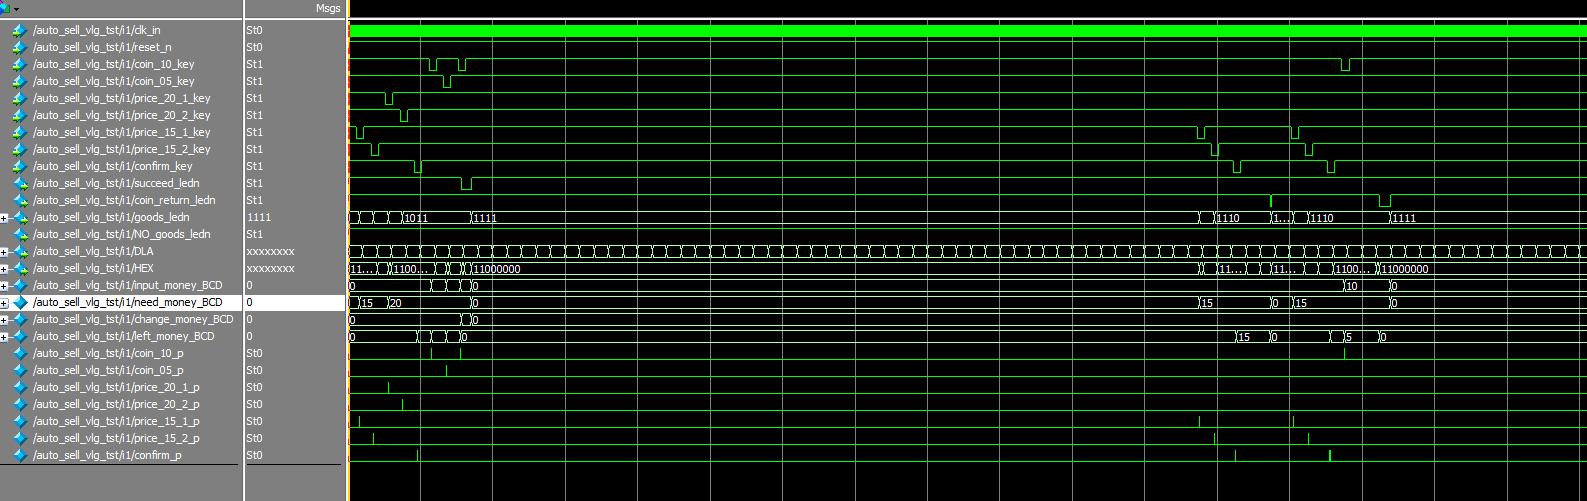Viewport: 1587px width, 501px height.
Task: Click the diamond icon beside price_20_2_key signal
Action: [x=19, y=115]
